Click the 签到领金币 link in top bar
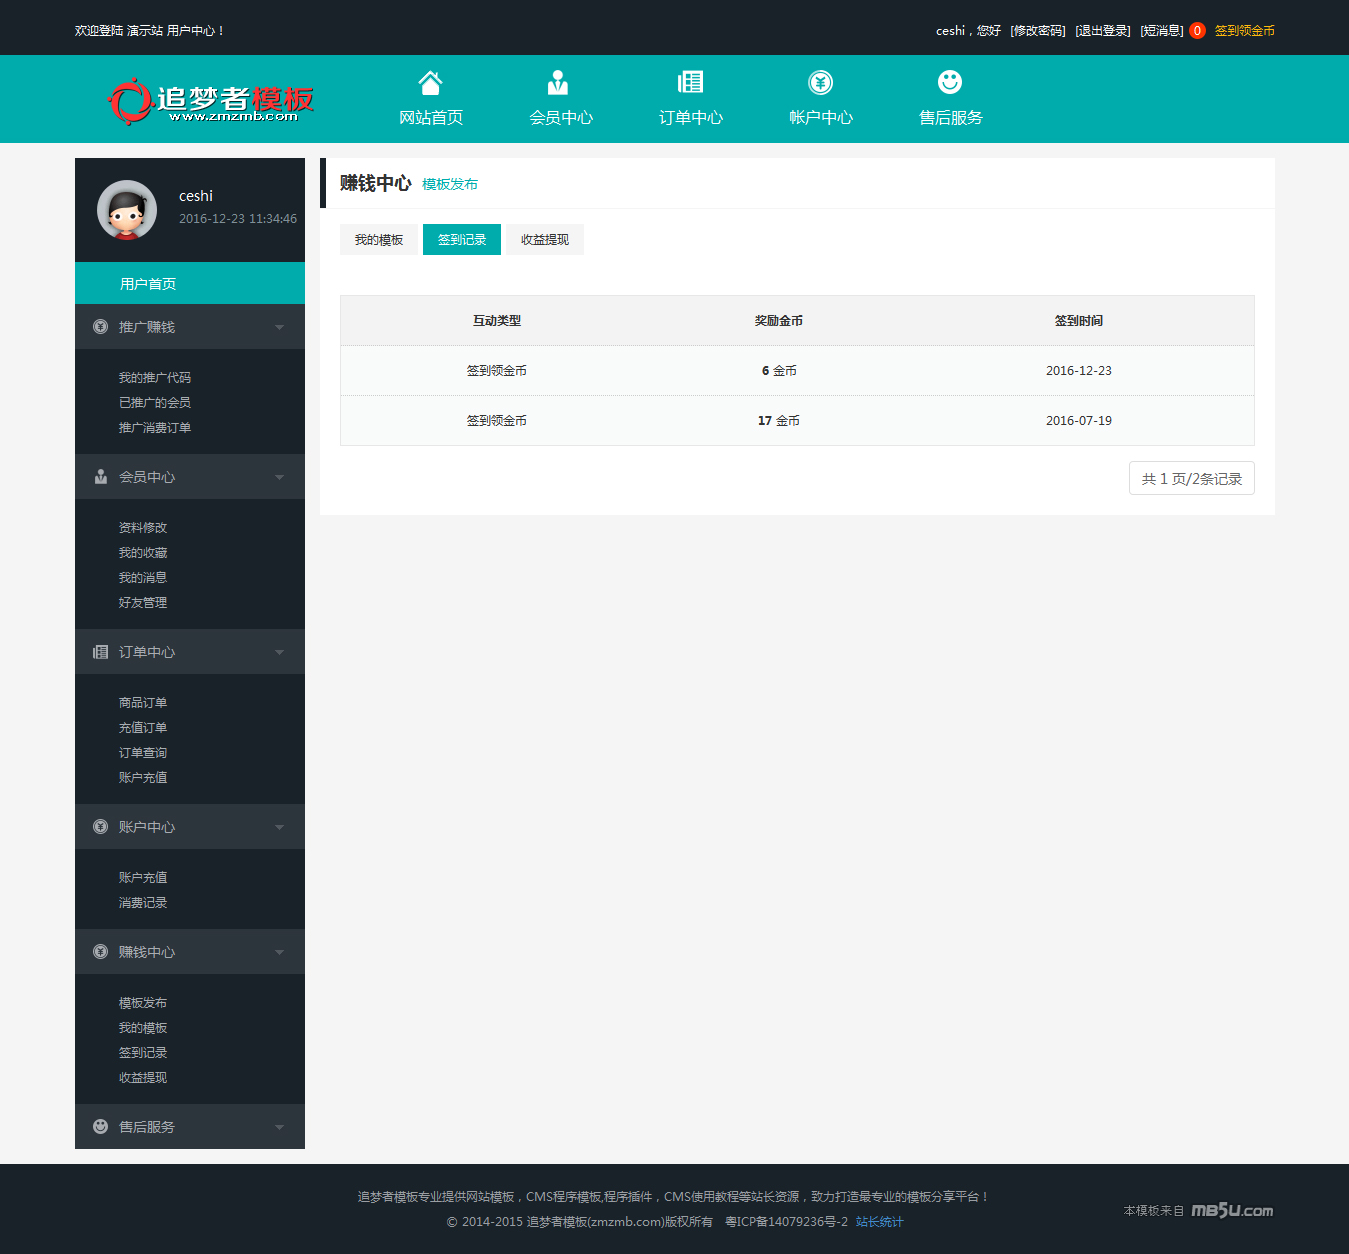 tap(1244, 31)
